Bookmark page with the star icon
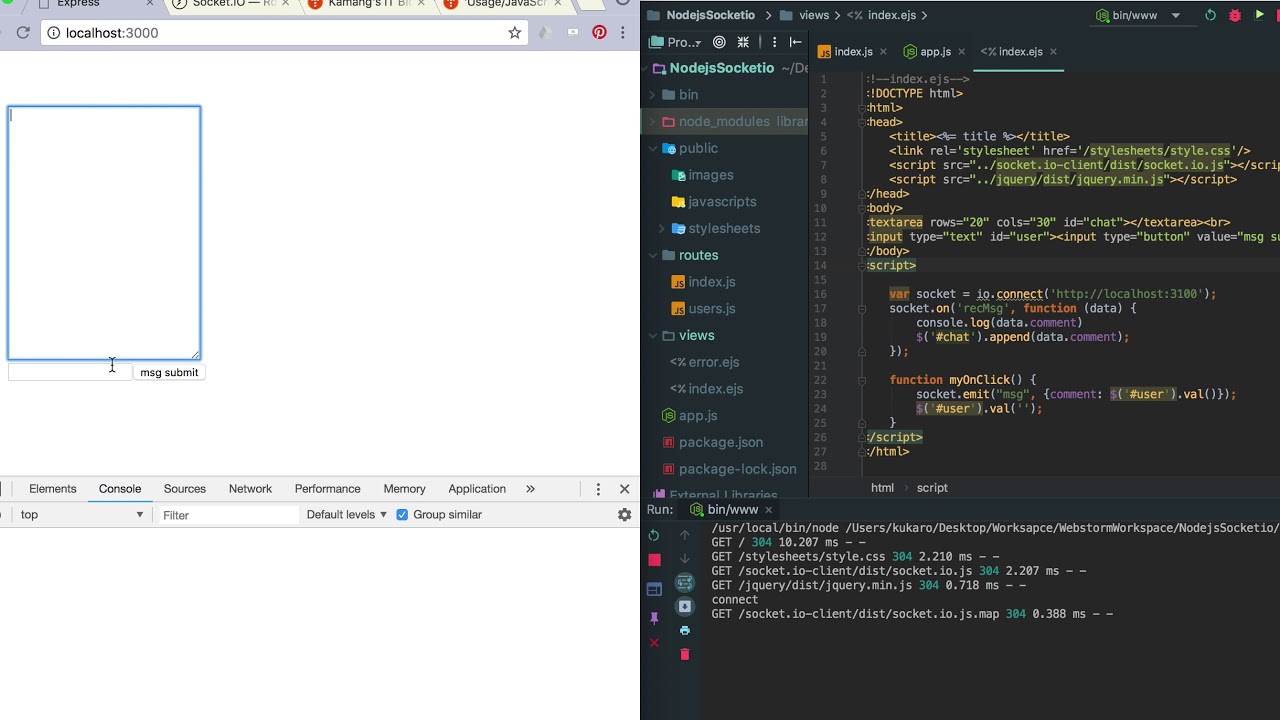 (x=515, y=33)
